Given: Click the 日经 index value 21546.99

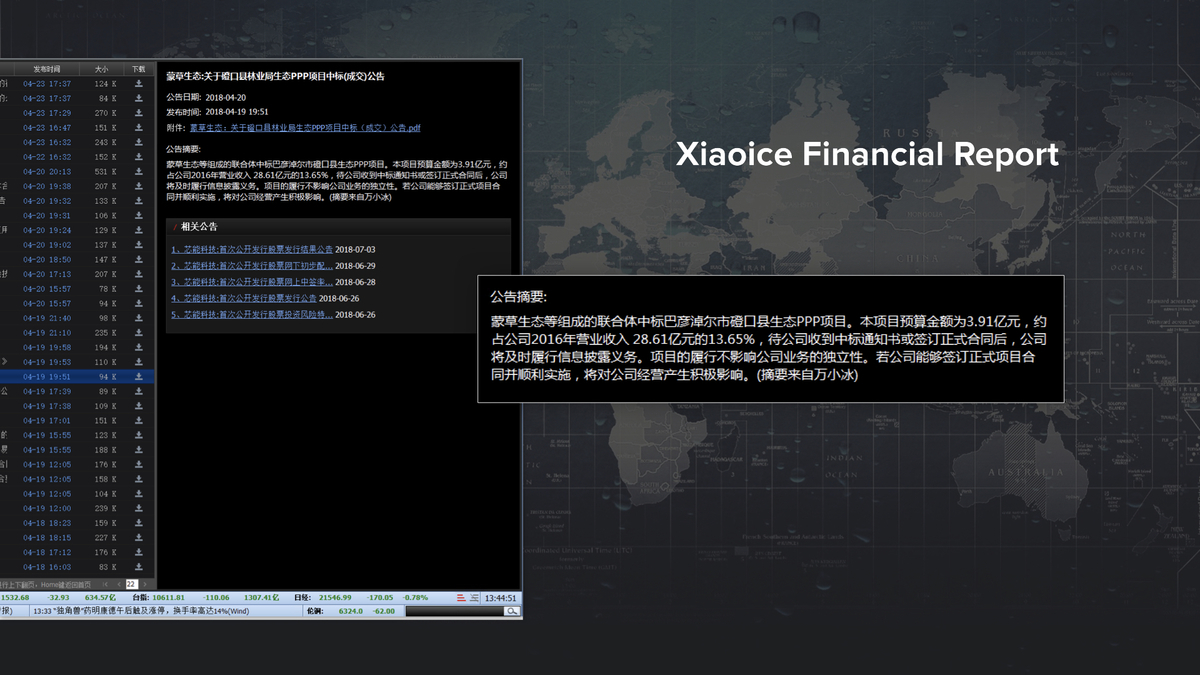Looking at the screenshot, I should (333, 597).
